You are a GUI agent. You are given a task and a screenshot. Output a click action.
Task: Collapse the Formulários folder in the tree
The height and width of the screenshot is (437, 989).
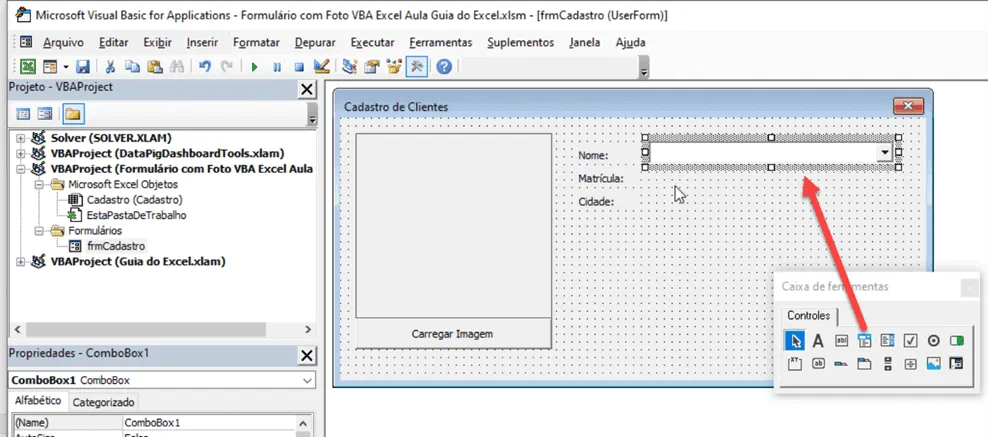(38, 231)
